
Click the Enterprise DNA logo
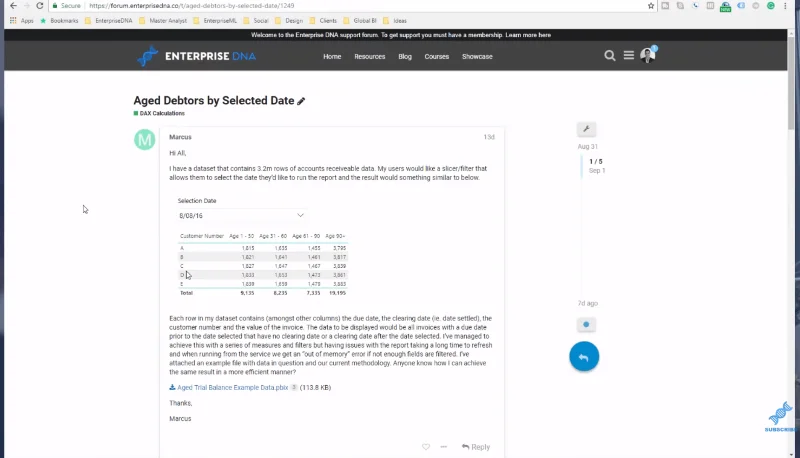[196, 56]
